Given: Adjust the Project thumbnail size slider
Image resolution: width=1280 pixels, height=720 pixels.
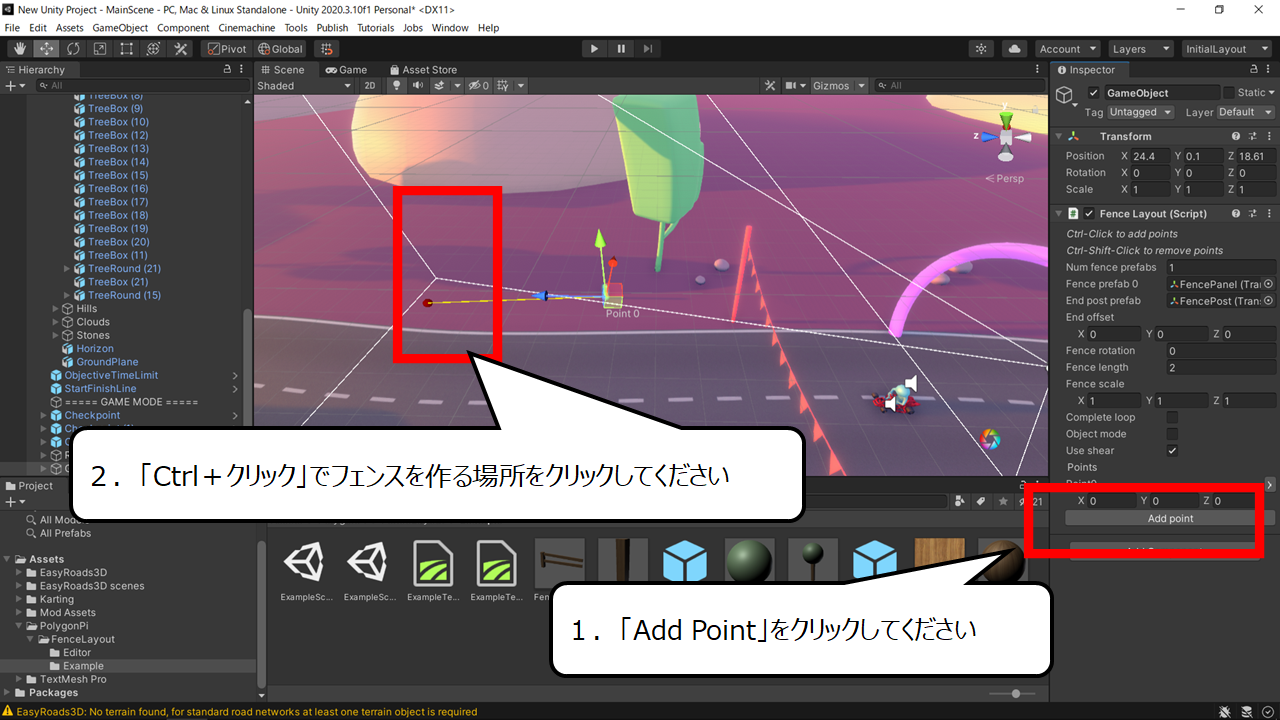Looking at the screenshot, I should [1016, 694].
